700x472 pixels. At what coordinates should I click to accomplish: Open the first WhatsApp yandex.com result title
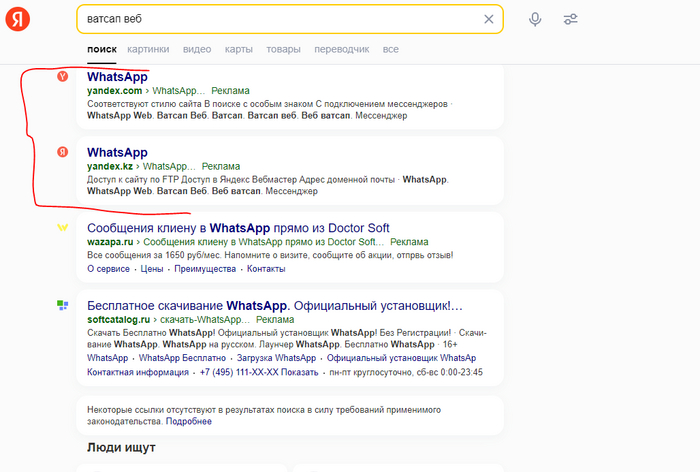[x=117, y=77]
